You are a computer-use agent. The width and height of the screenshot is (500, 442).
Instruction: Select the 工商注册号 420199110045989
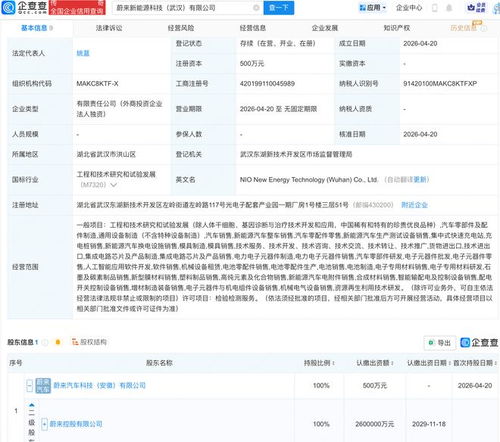267,84
